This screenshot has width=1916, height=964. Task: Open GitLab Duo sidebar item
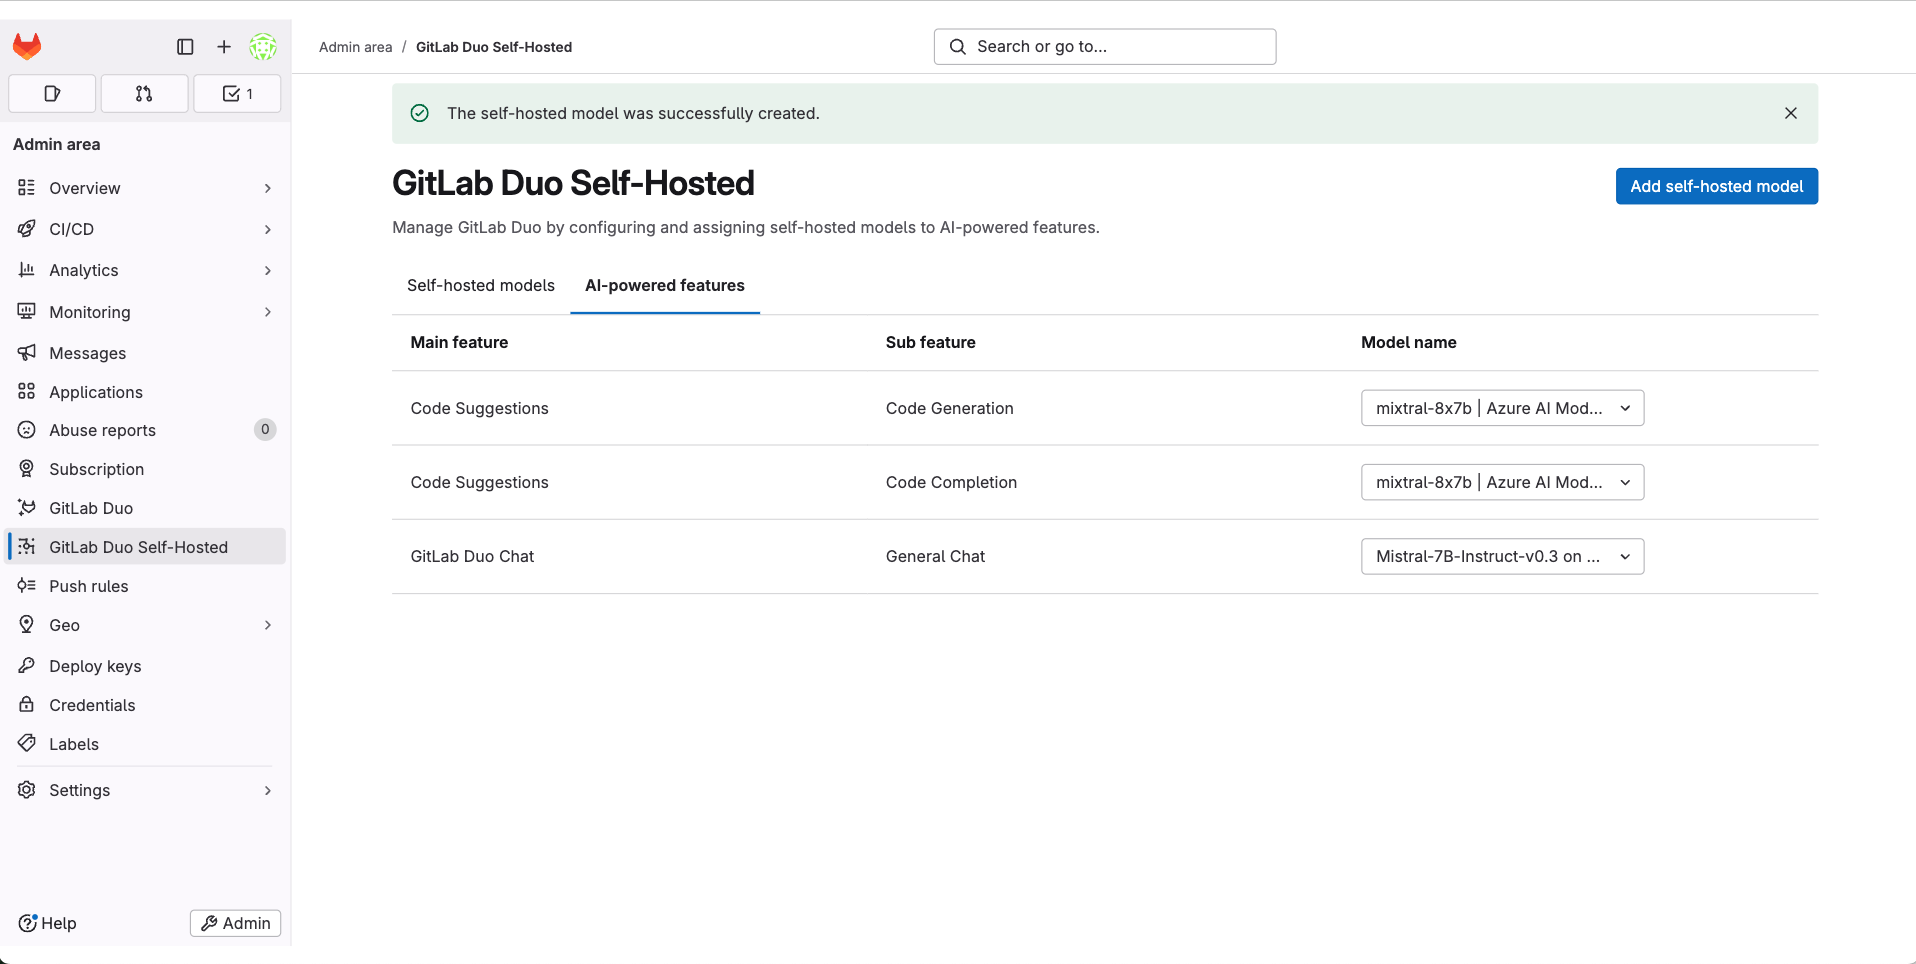tap(145, 508)
